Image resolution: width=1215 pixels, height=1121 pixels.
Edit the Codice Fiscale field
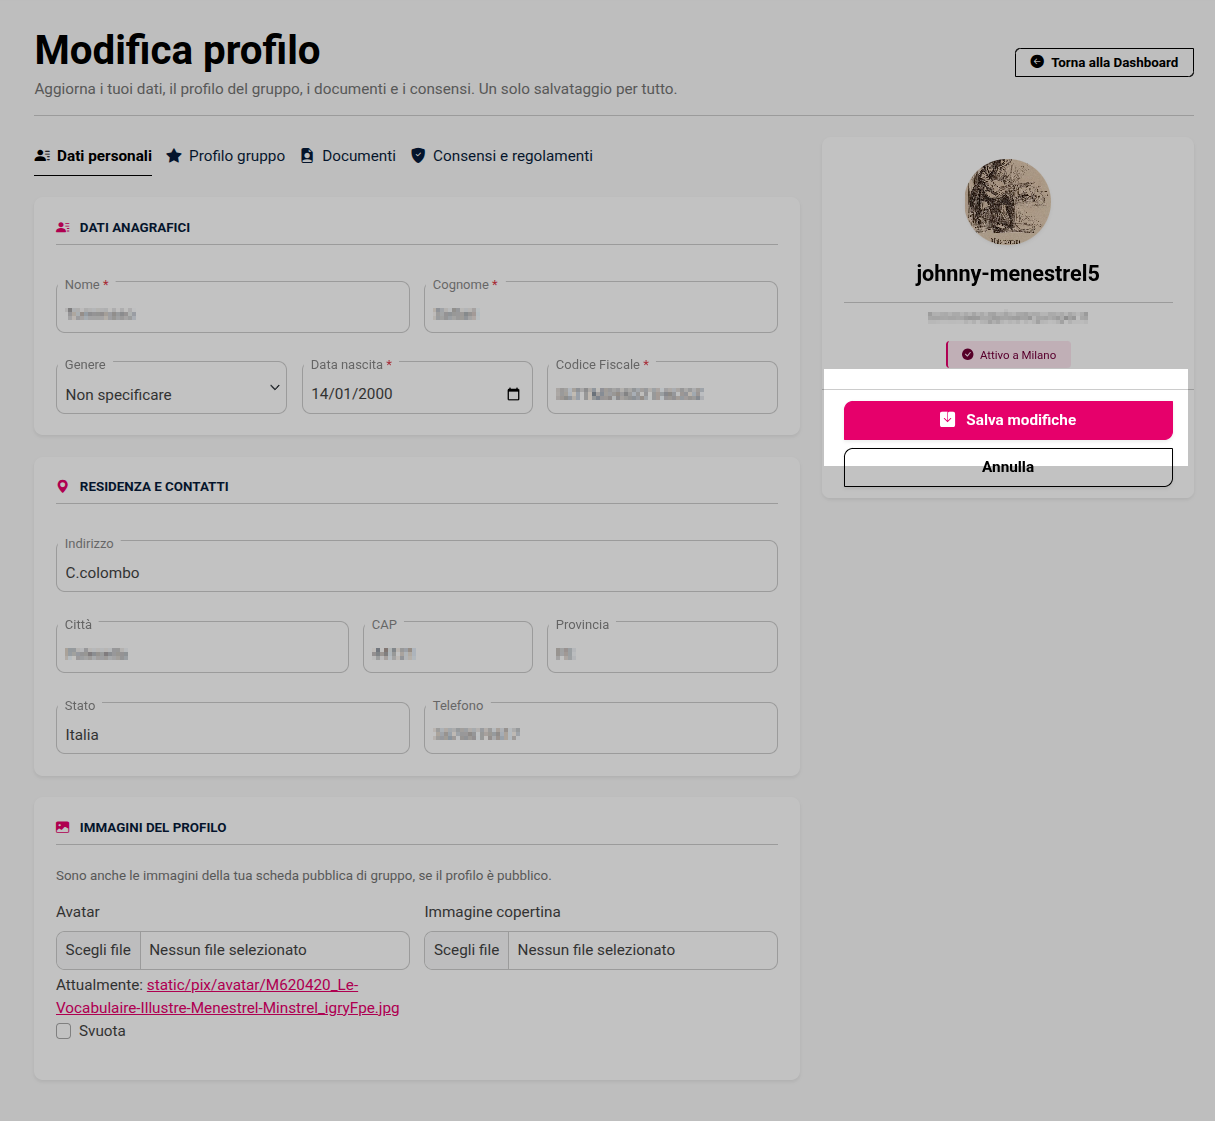click(662, 388)
